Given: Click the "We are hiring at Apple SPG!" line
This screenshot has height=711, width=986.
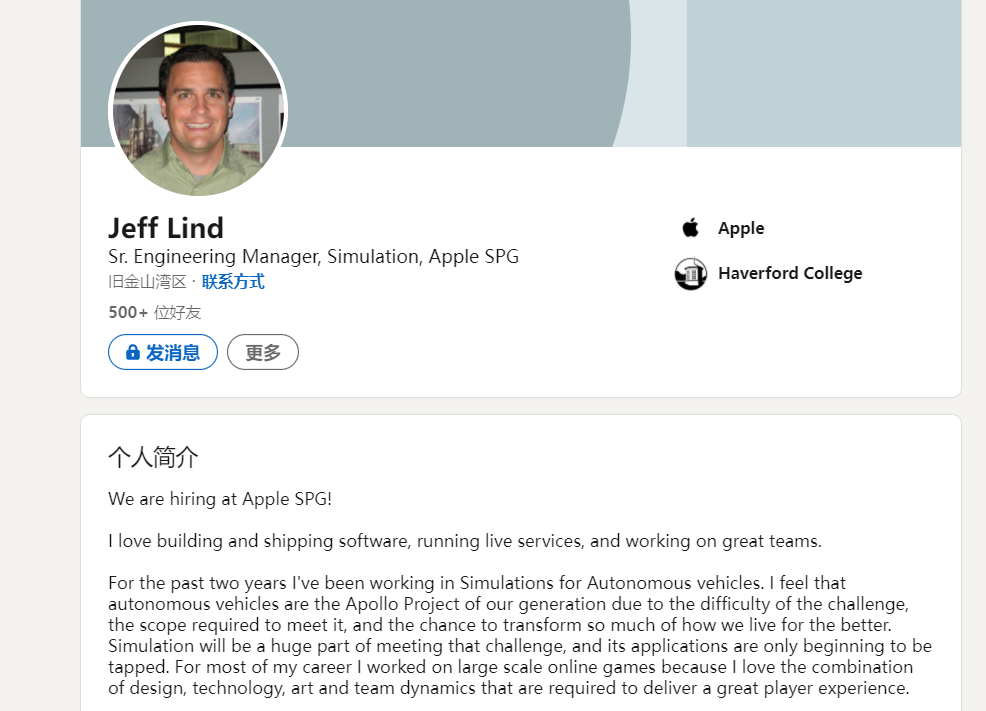Looking at the screenshot, I should (x=220, y=499).
